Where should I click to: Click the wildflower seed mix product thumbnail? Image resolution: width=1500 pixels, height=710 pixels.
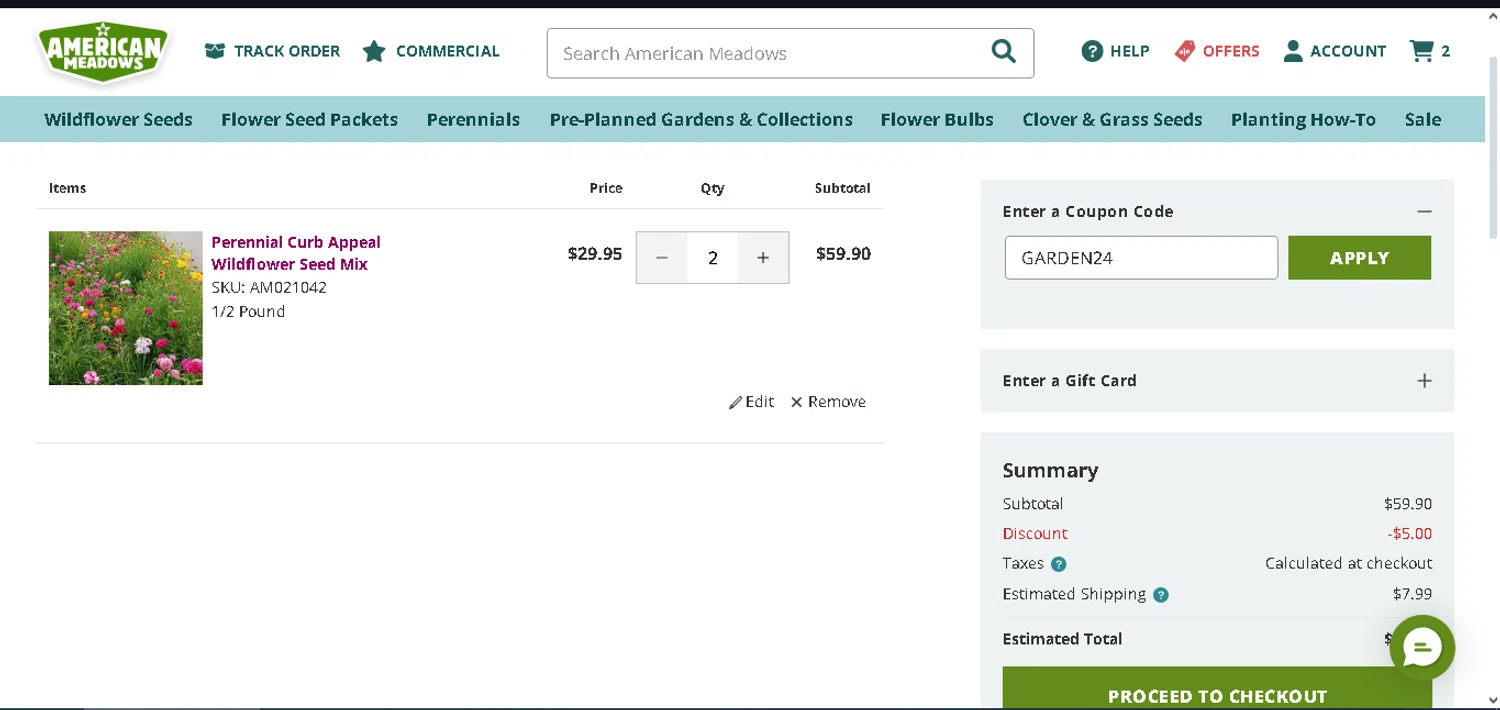[x=126, y=308]
